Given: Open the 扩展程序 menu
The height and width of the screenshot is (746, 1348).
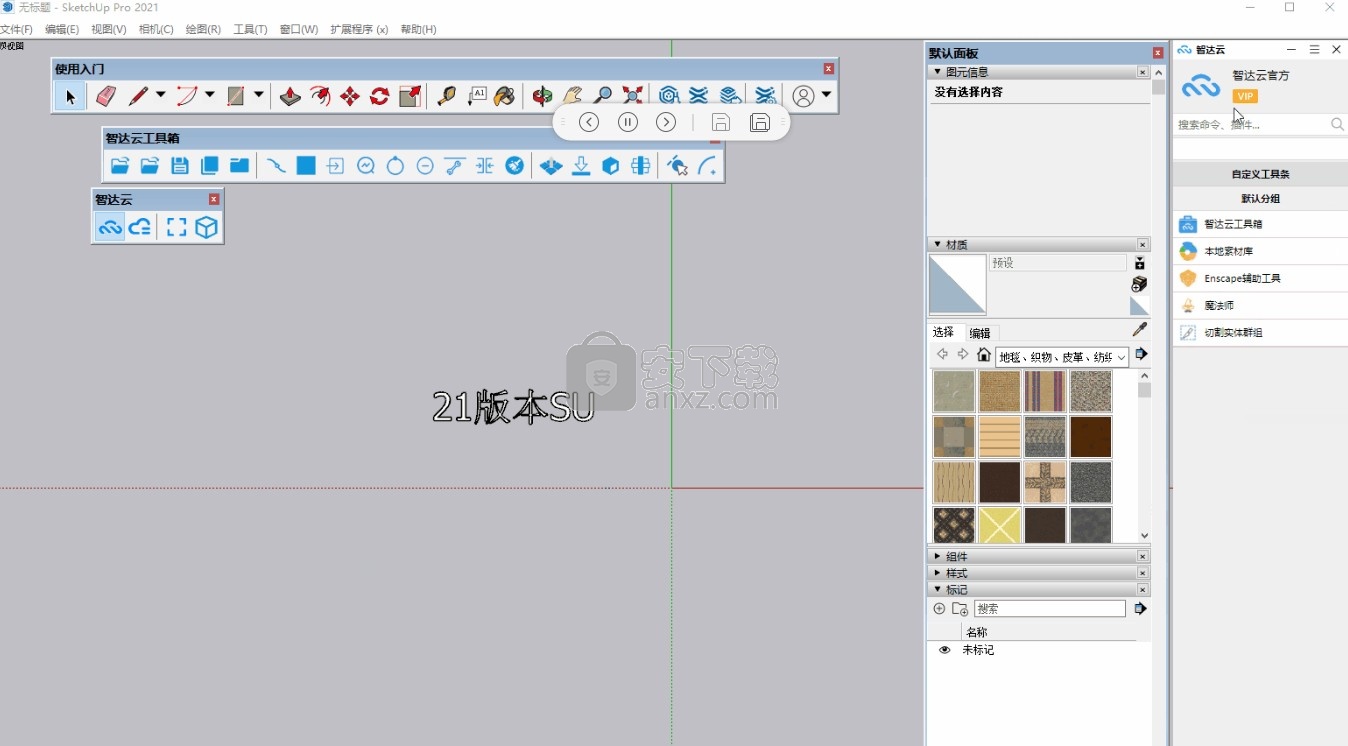Looking at the screenshot, I should tap(359, 29).
